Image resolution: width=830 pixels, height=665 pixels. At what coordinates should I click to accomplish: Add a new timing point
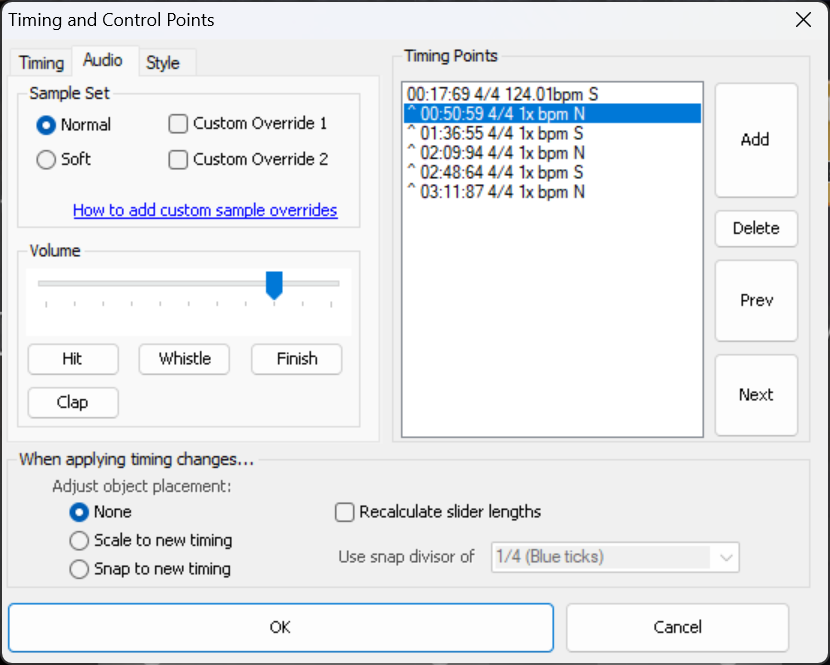[x=755, y=140]
